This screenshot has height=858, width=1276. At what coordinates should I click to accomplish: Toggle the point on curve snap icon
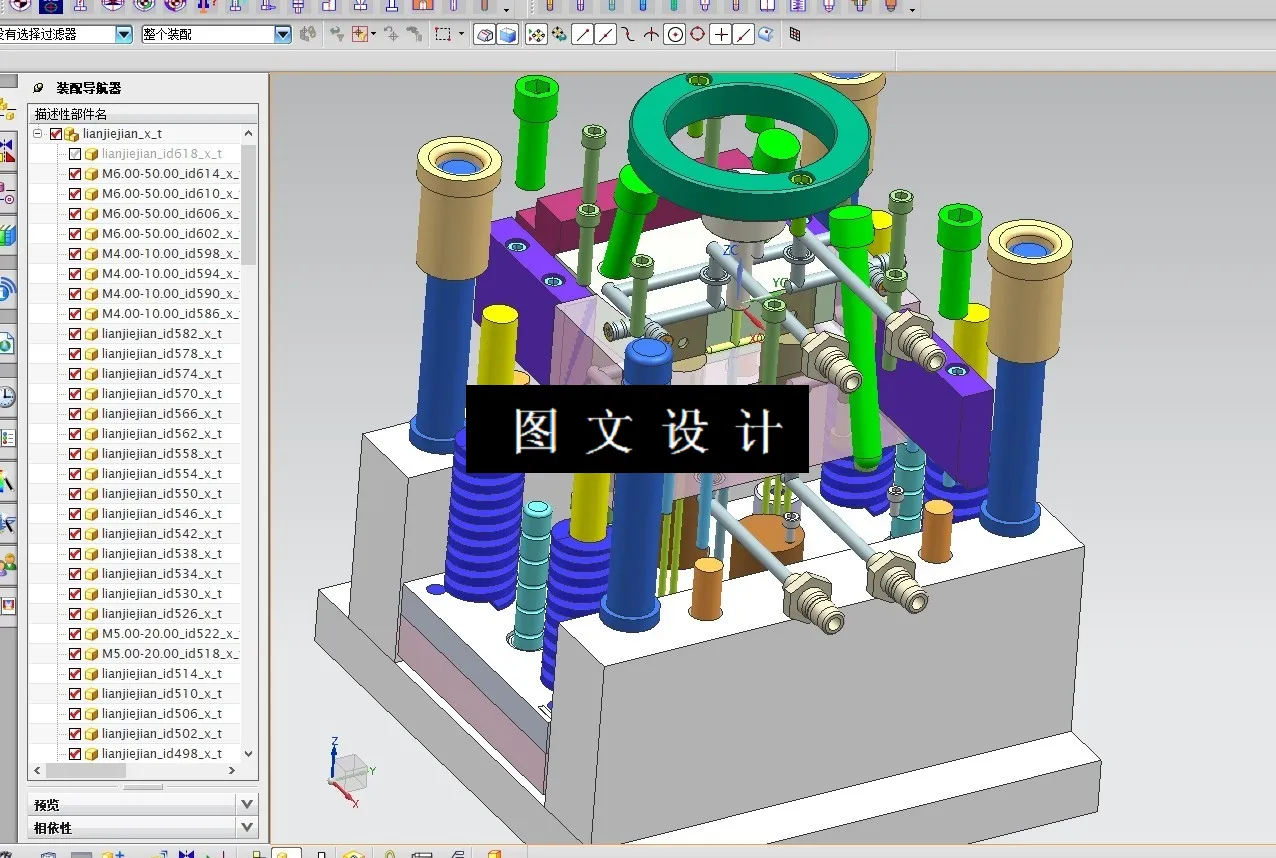pos(744,35)
